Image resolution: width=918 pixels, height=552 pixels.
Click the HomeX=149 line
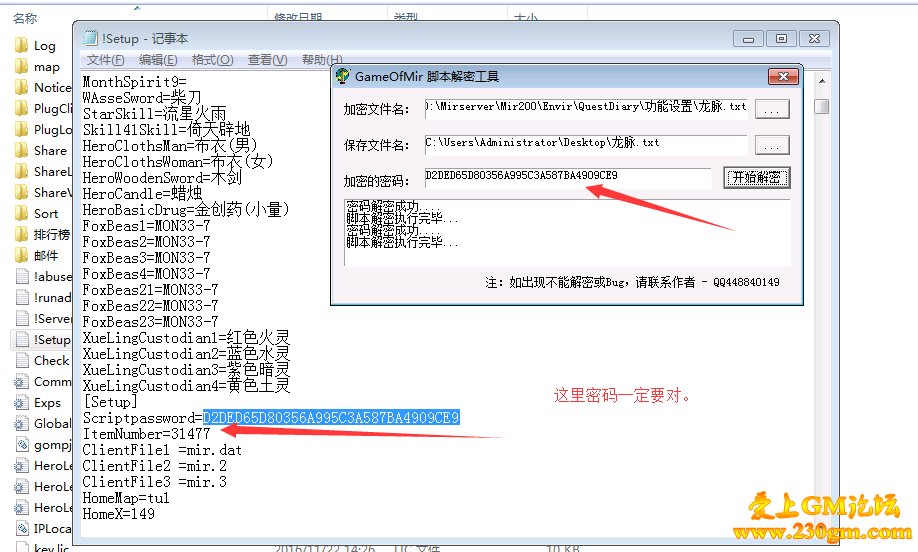pos(119,514)
